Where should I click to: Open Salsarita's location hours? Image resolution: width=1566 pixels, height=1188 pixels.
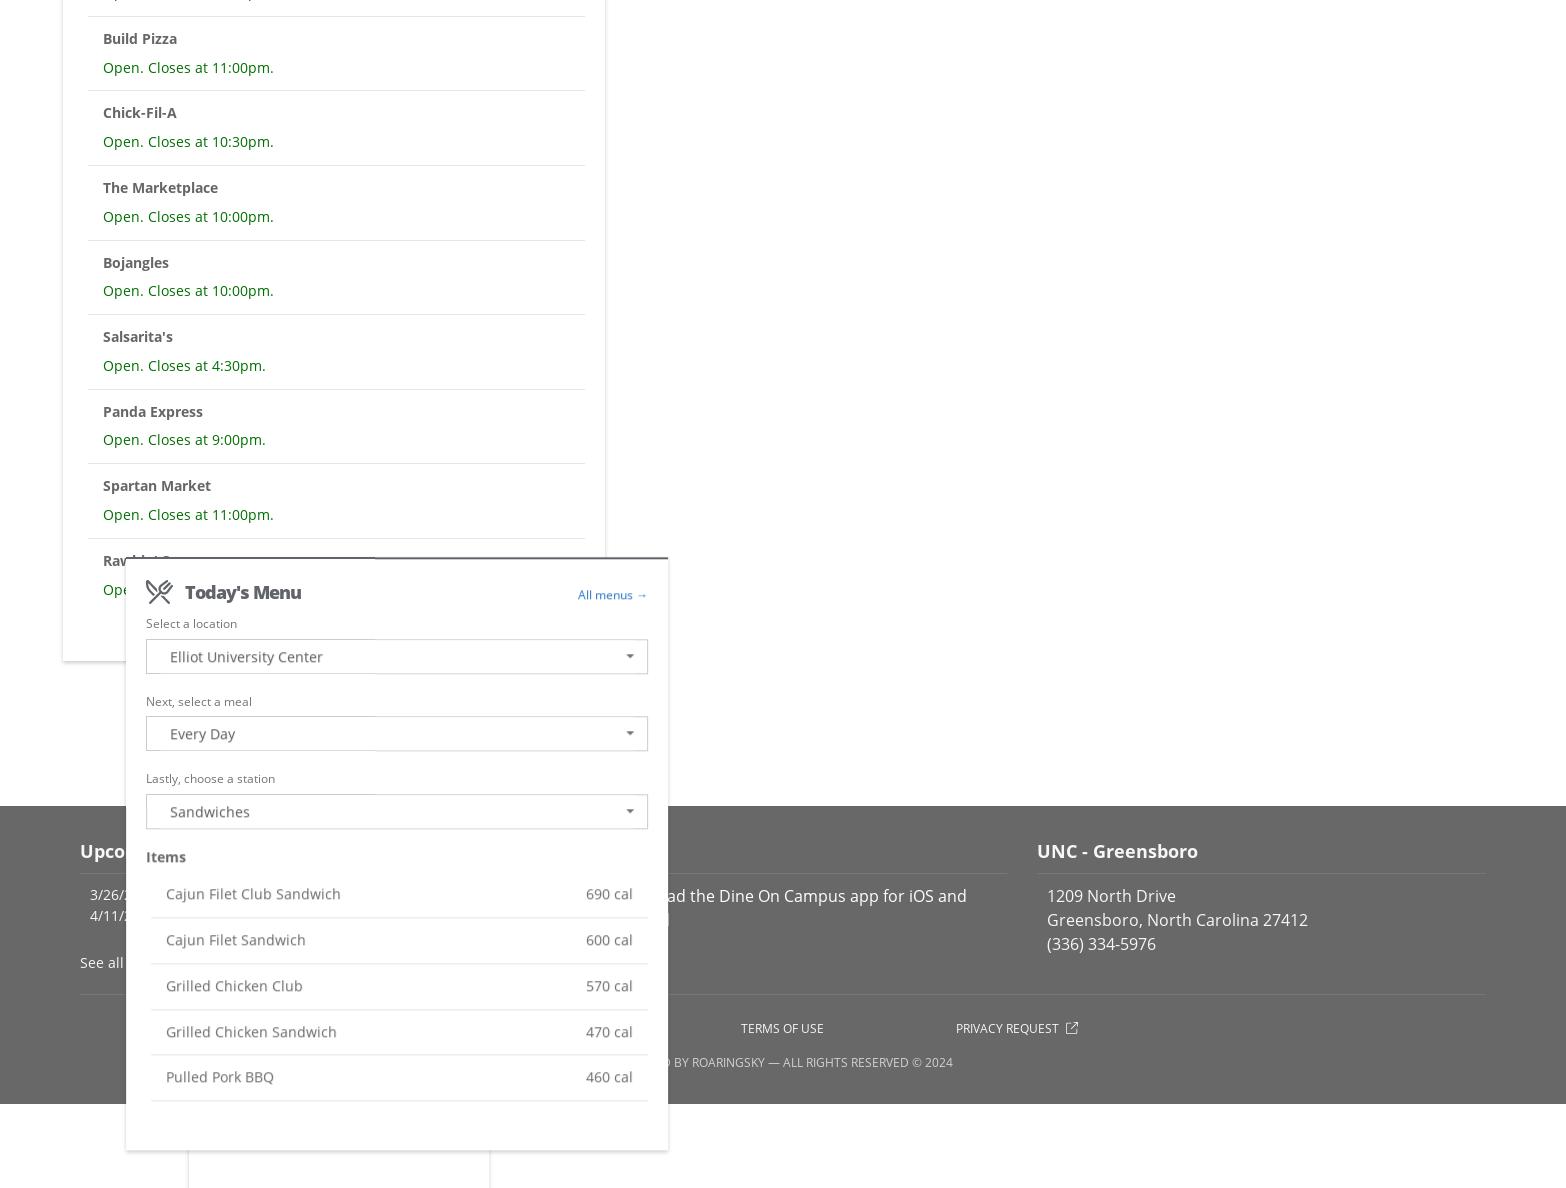pyautogui.click(x=138, y=337)
